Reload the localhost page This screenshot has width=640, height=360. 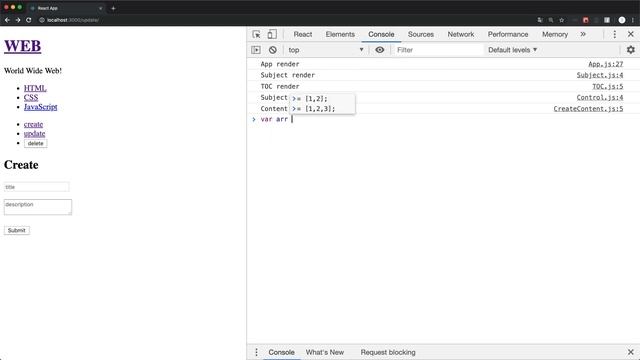(29, 20)
